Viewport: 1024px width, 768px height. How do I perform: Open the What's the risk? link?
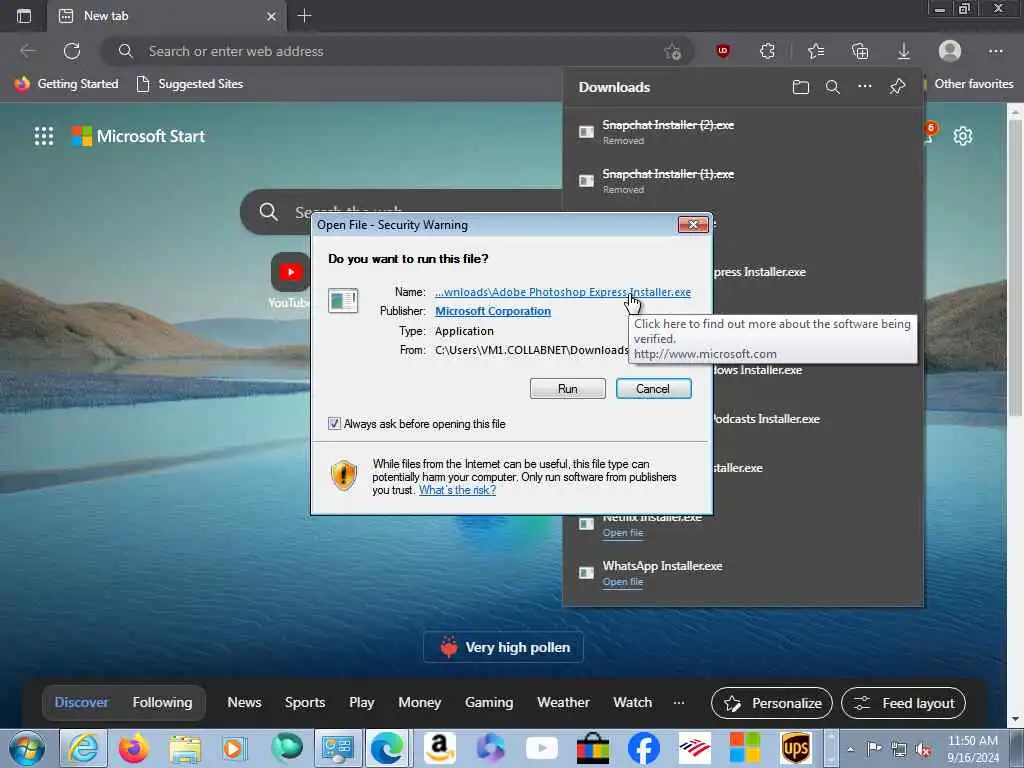(x=457, y=490)
